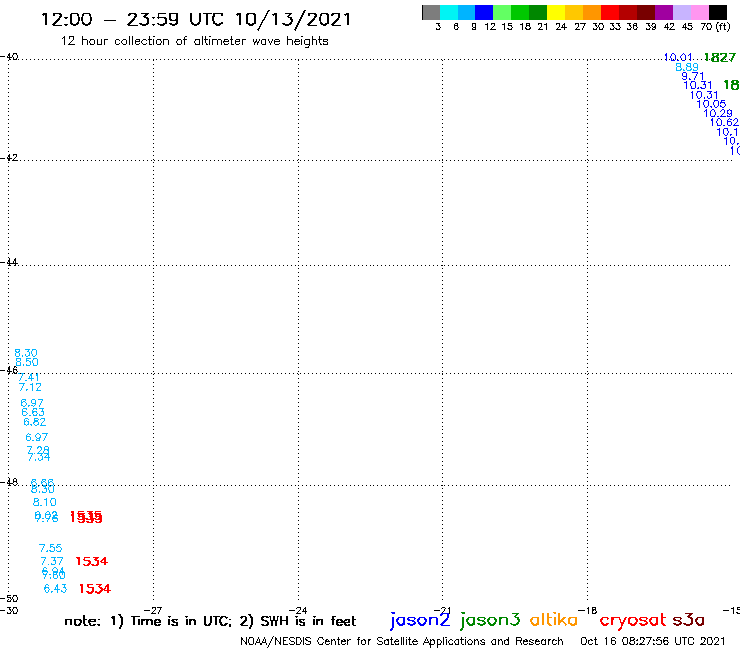Screen dimensions: 740x650
Task: Select the black swatch at the scale end
Action: point(718,12)
